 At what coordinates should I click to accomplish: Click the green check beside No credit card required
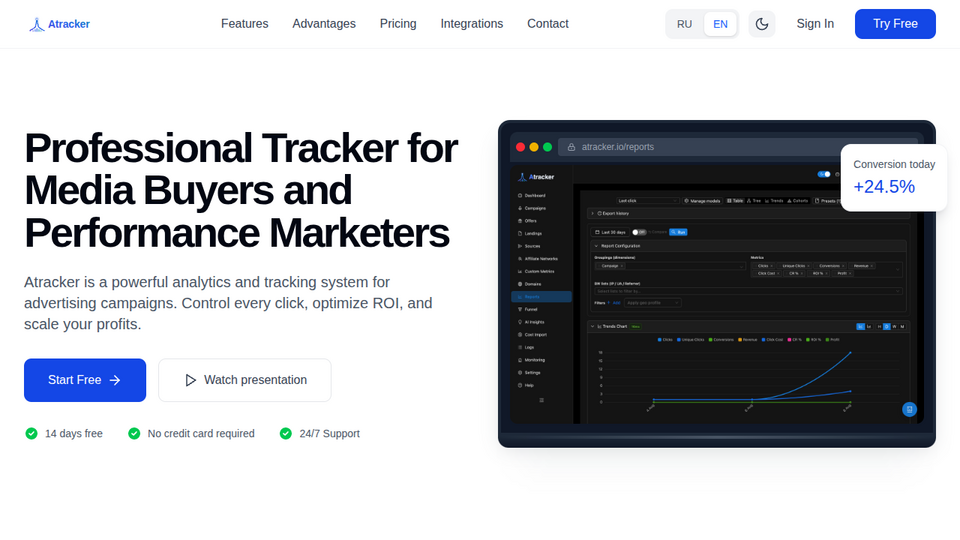134,433
